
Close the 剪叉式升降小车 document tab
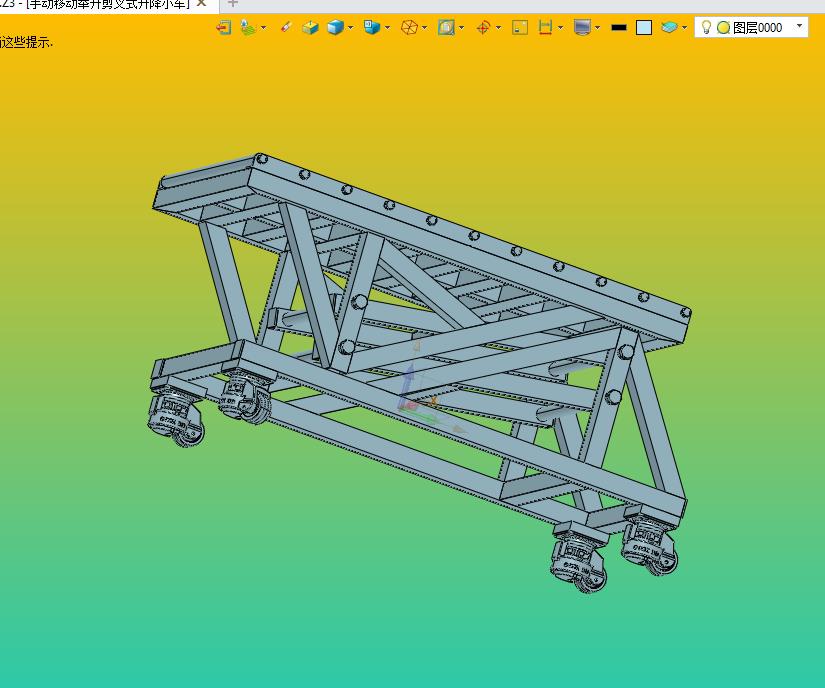pyautogui.click(x=201, y=3)
